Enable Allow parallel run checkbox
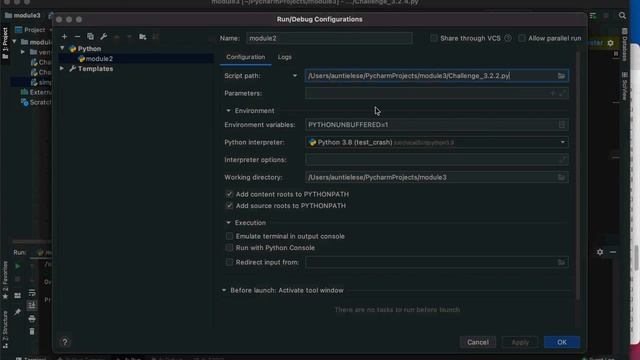The image size is (640, 360). pyautogui.click(x=522, y=38)
